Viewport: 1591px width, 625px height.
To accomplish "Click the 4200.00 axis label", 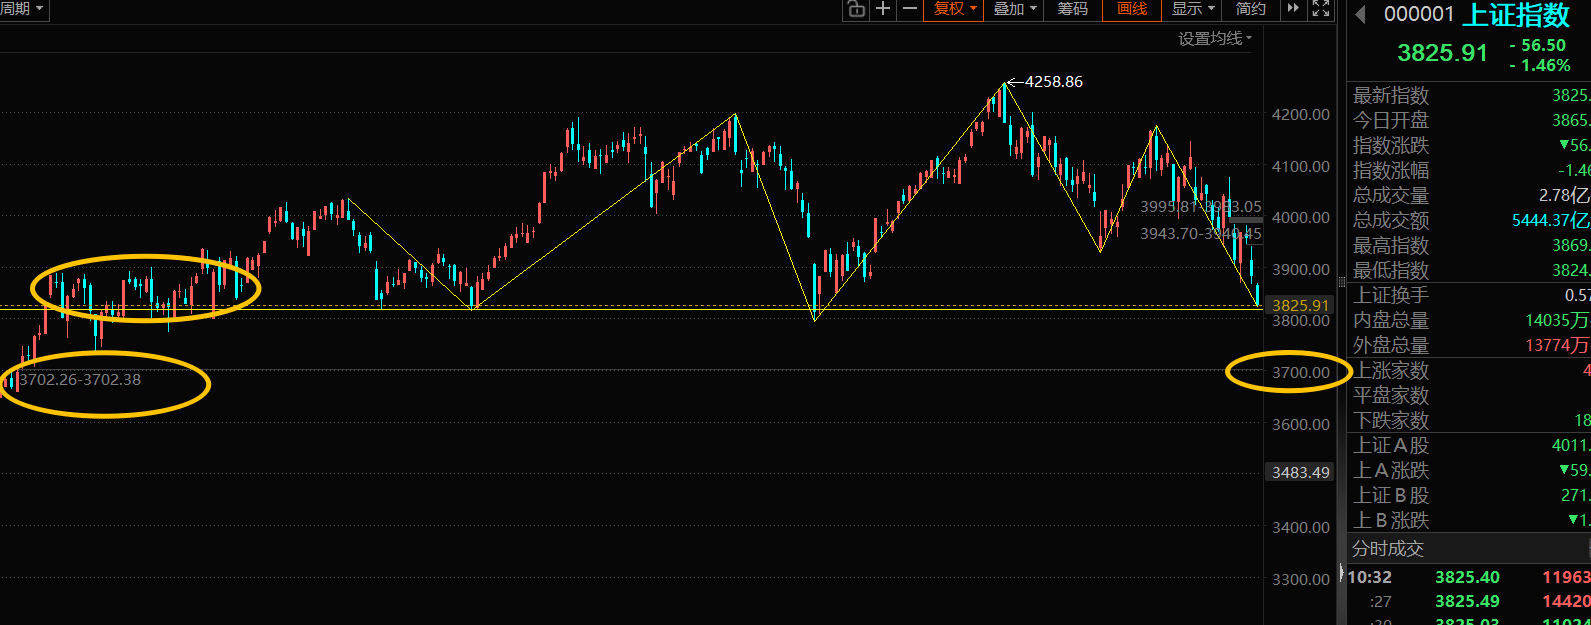I will [x=1300, y=115].
